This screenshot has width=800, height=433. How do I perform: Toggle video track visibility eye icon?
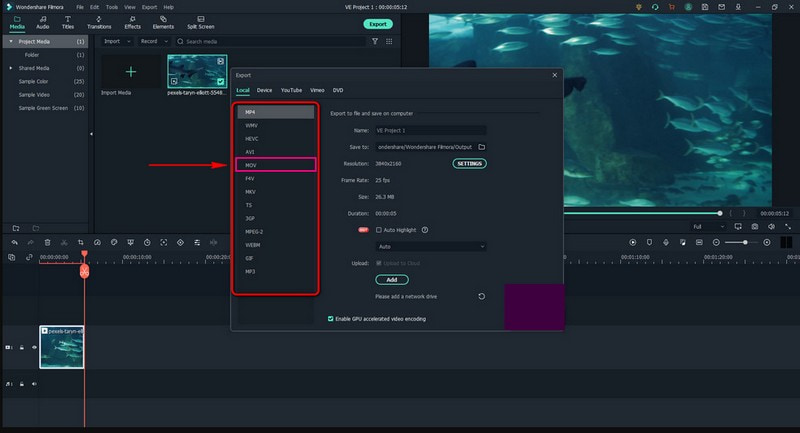tap(35, 347)
